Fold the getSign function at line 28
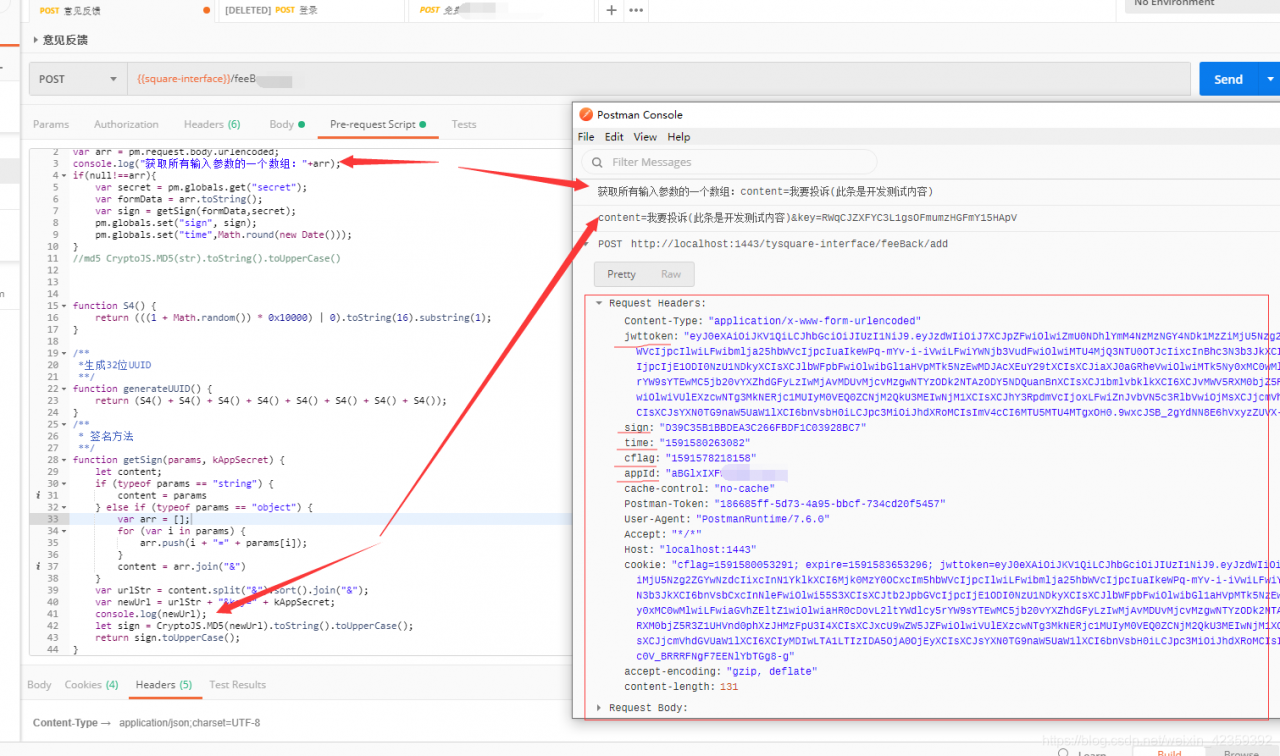 (66, 460)
